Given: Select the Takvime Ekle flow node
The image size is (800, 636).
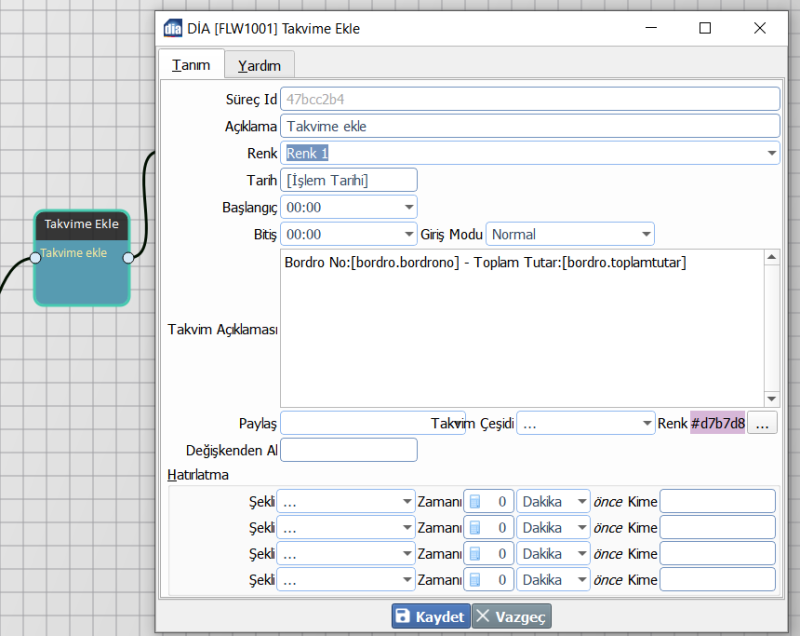Looking at the screenshot, I should click(82, 280).
